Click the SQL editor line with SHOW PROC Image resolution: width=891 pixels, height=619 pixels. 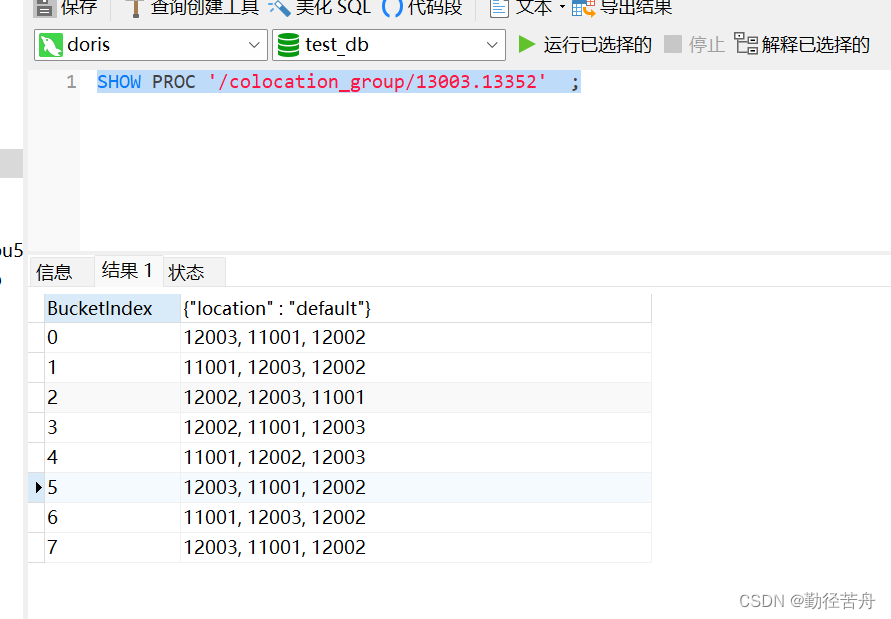339,82
